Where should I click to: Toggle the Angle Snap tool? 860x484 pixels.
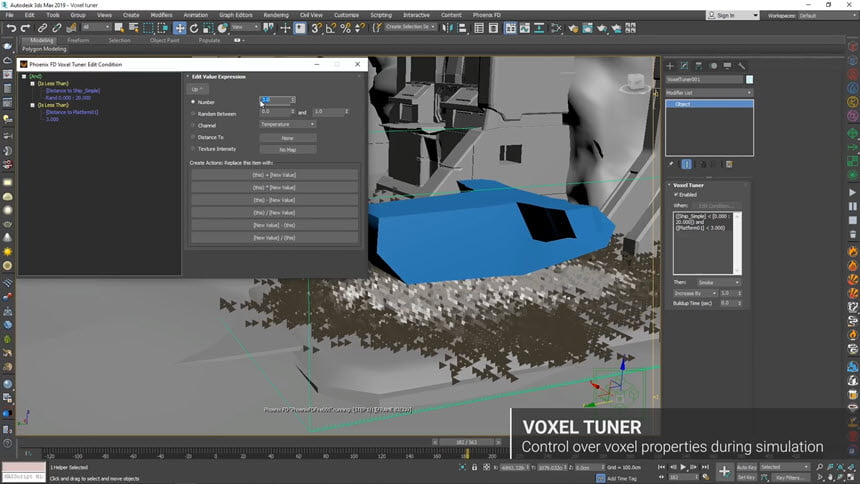(x=331, y=28)
